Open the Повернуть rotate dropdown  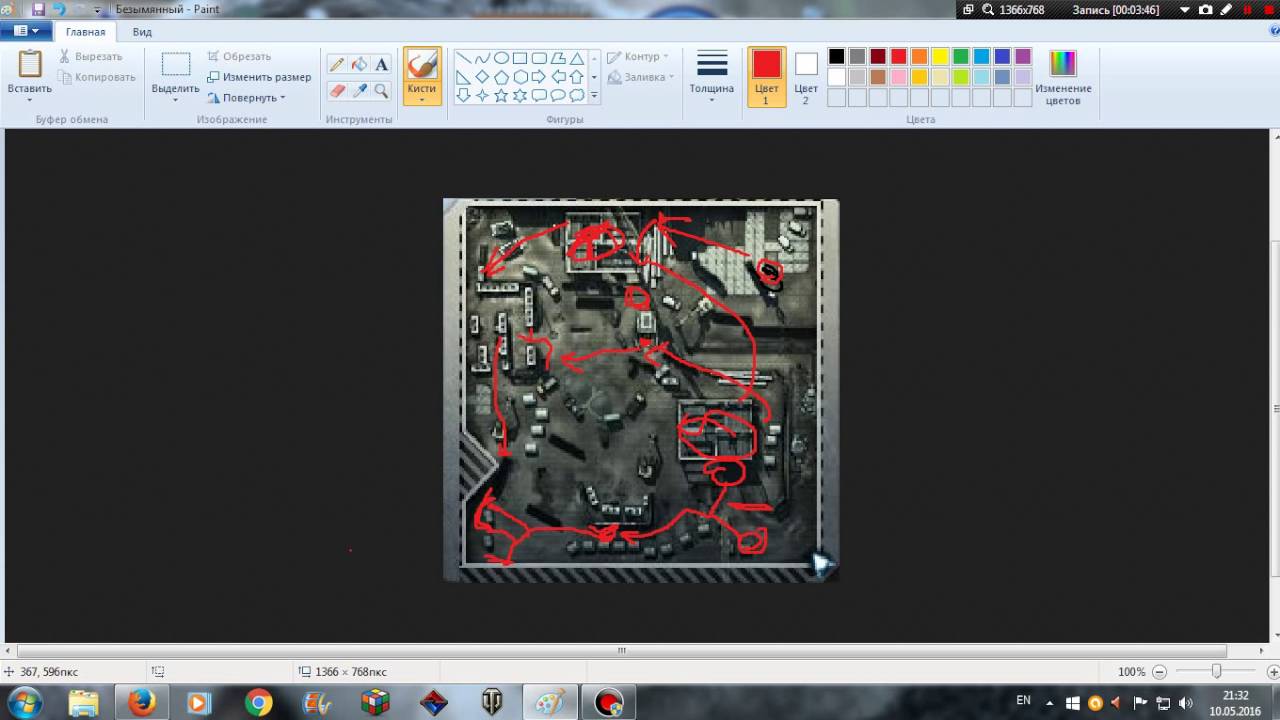tap(247, 98)
